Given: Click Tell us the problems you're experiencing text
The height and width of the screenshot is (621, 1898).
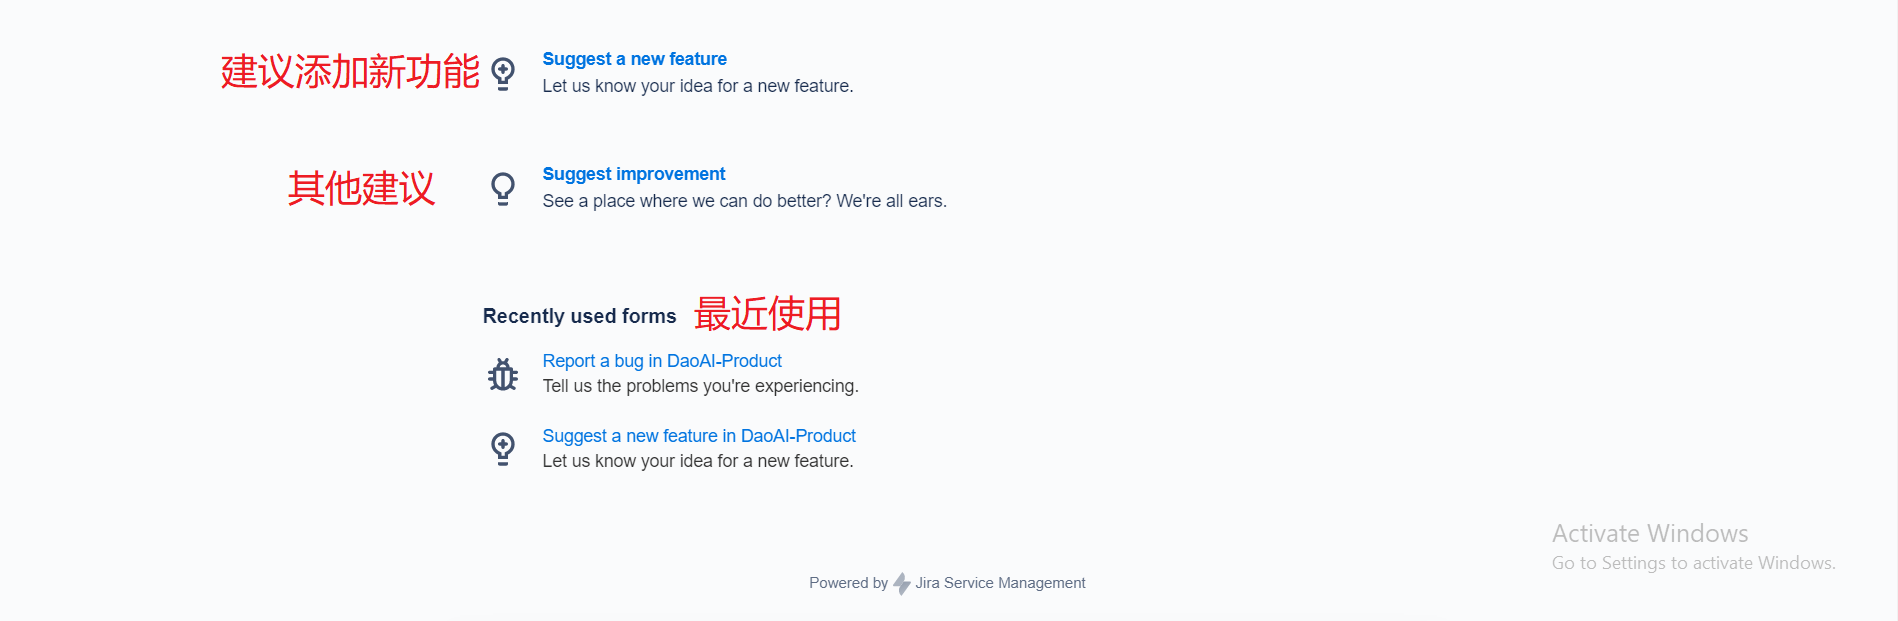Looking at the screenshot, I should (700, 386).
